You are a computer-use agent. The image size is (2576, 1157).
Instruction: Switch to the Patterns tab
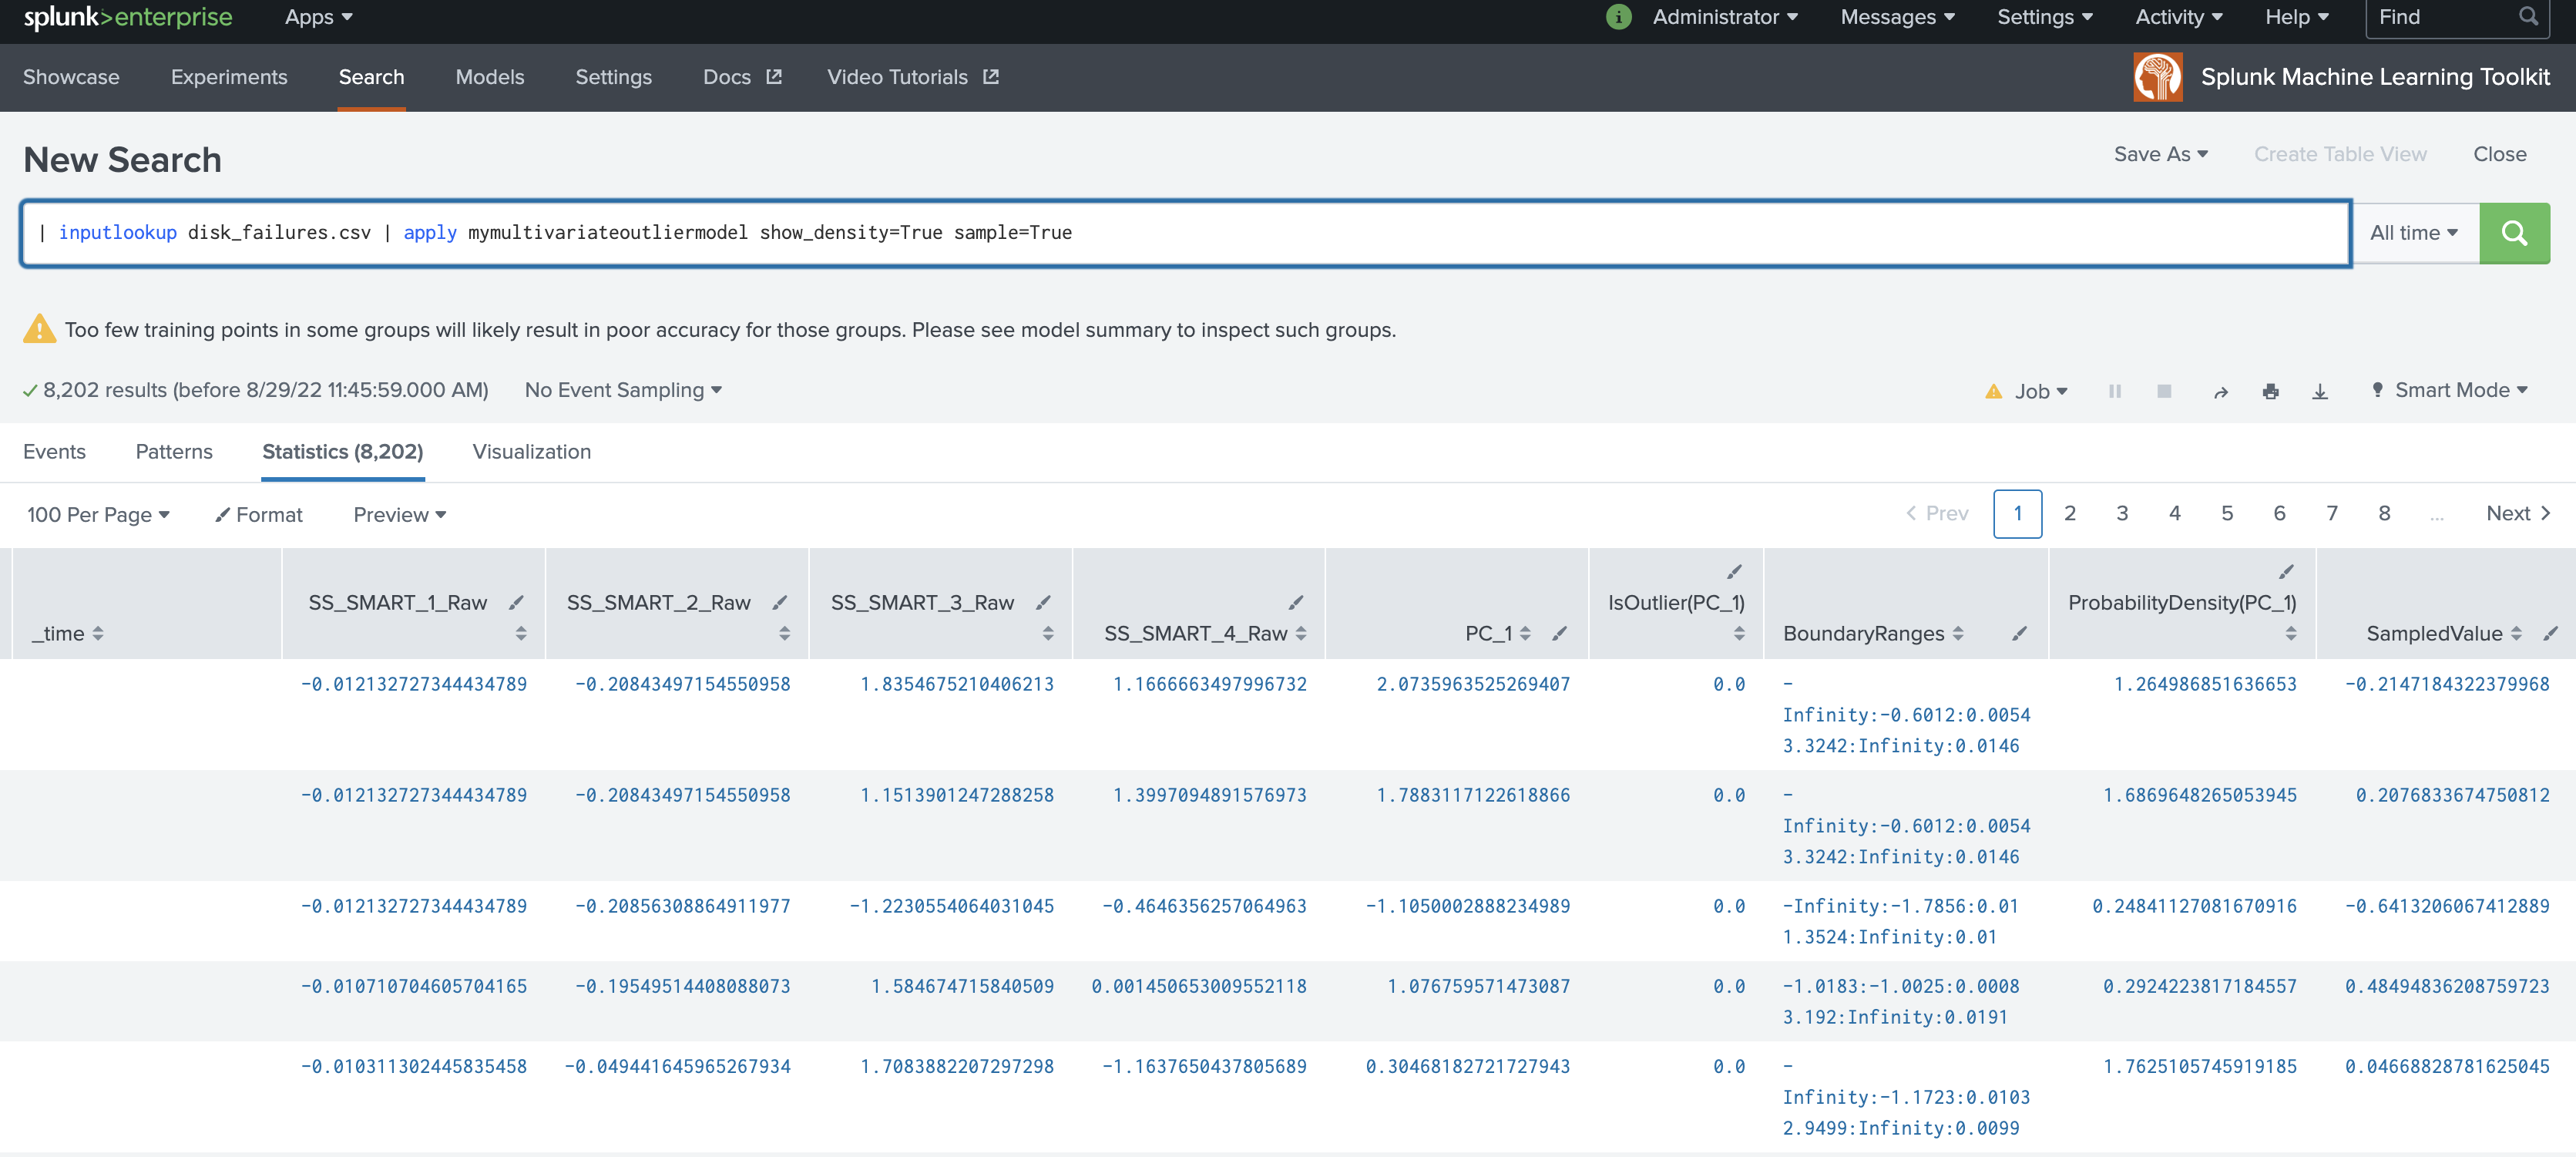coord(174,452)
